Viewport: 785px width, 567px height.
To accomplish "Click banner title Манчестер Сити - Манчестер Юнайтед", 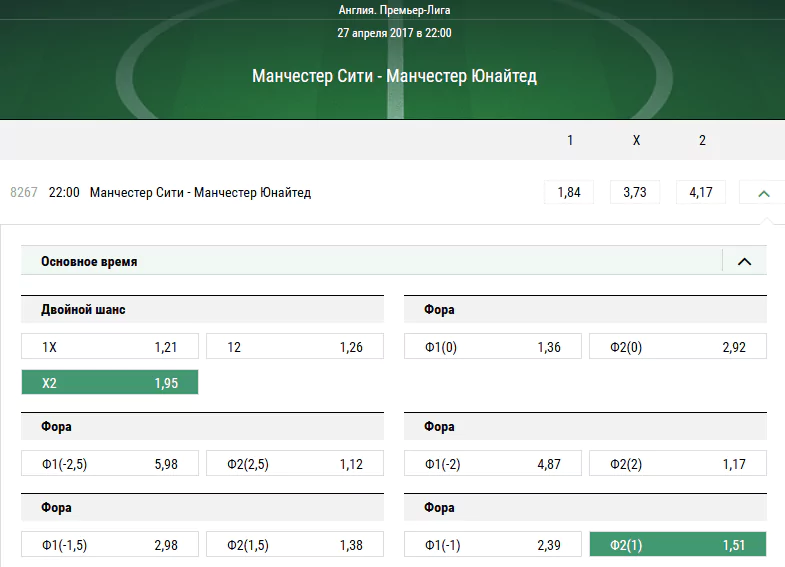I will click(395, 76).
